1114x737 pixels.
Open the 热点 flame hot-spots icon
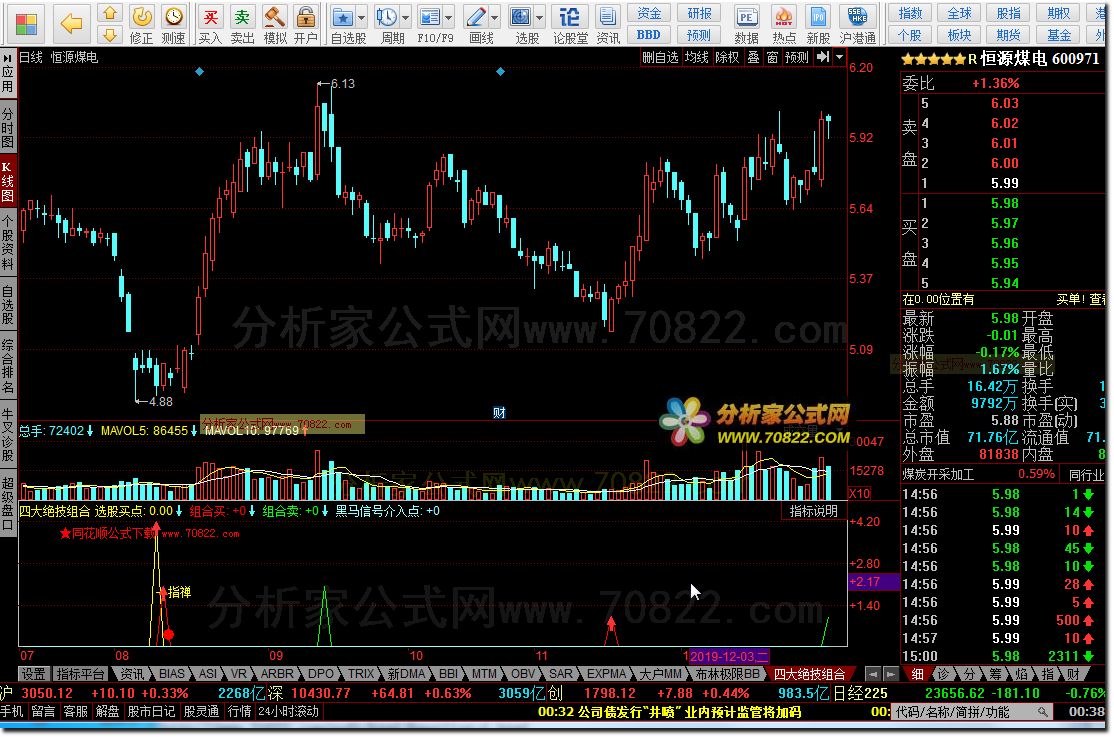click(x=784, y=16)
